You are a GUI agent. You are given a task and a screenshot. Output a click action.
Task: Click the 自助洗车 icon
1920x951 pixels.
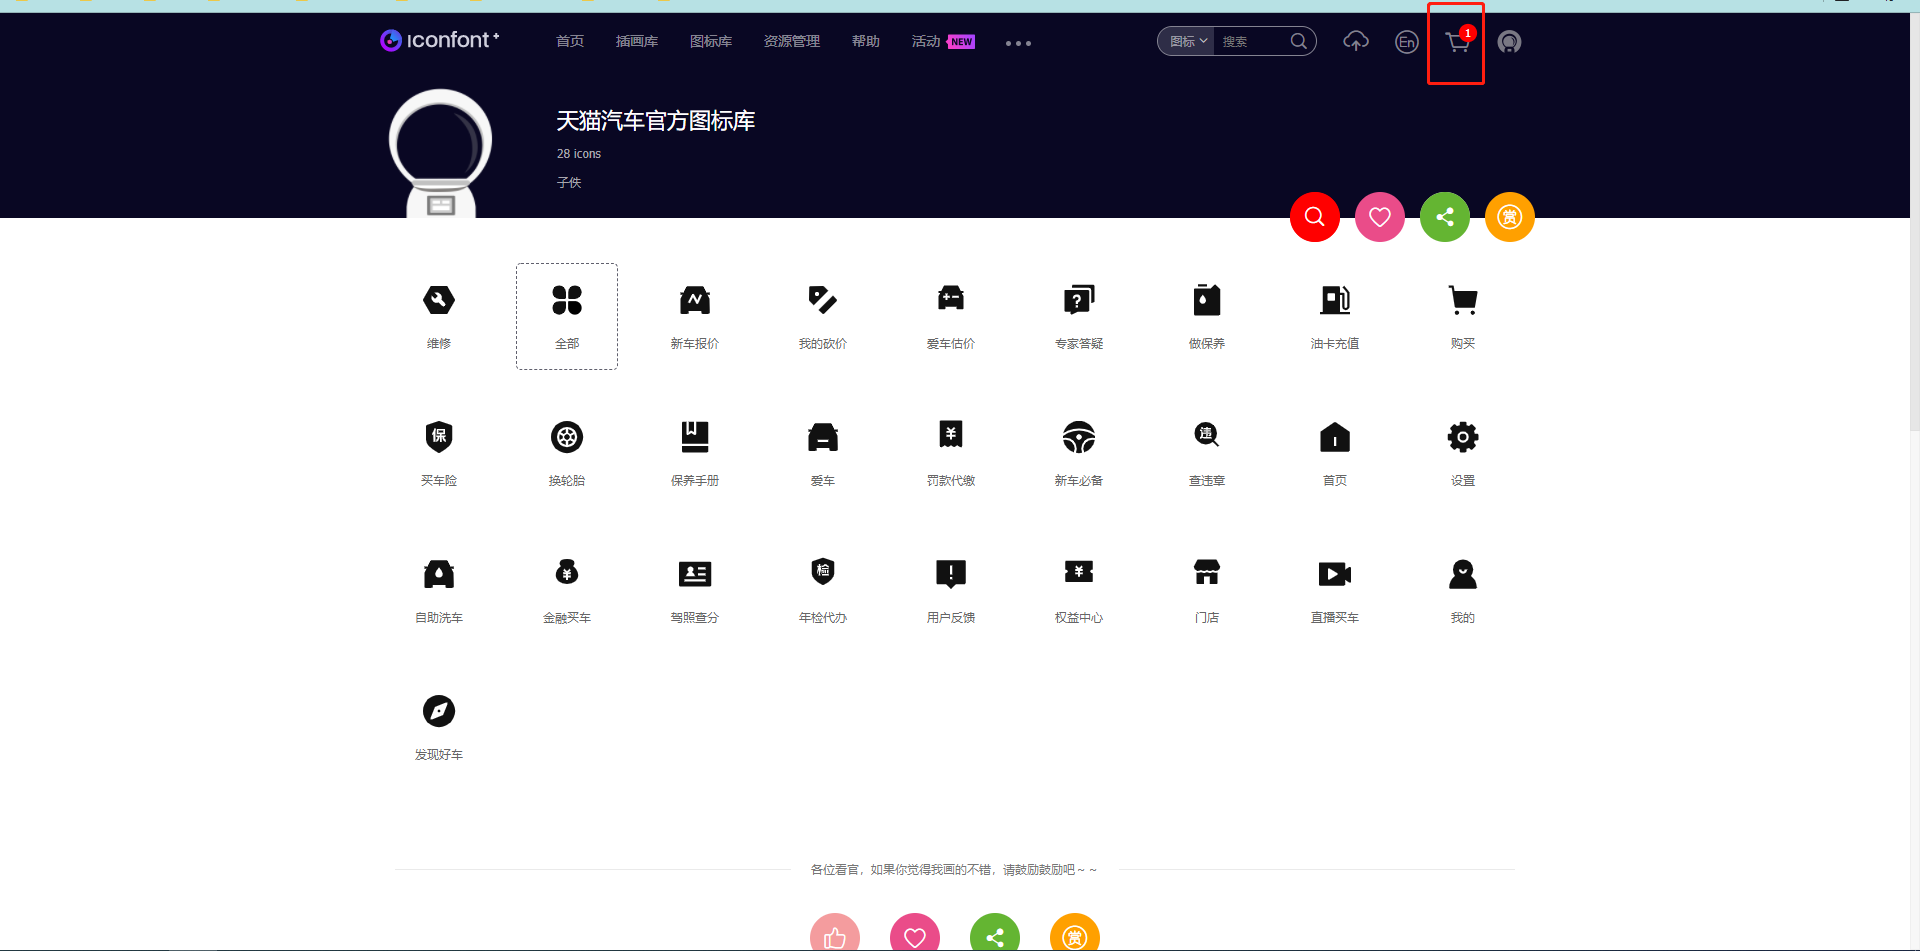click(x=439, y=574)
